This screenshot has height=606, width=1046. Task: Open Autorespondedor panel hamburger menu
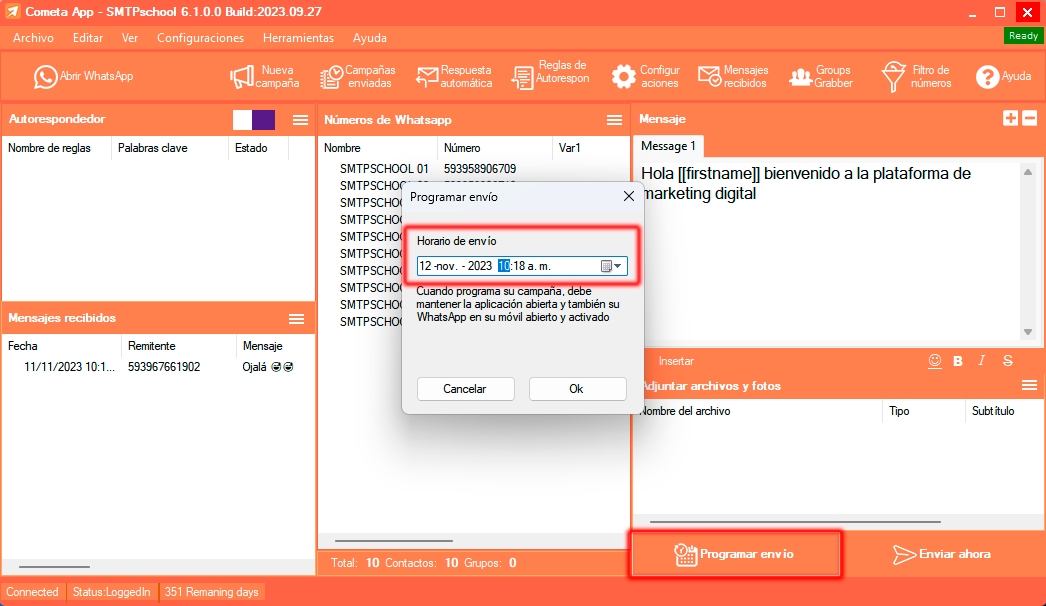click(300, 119)
